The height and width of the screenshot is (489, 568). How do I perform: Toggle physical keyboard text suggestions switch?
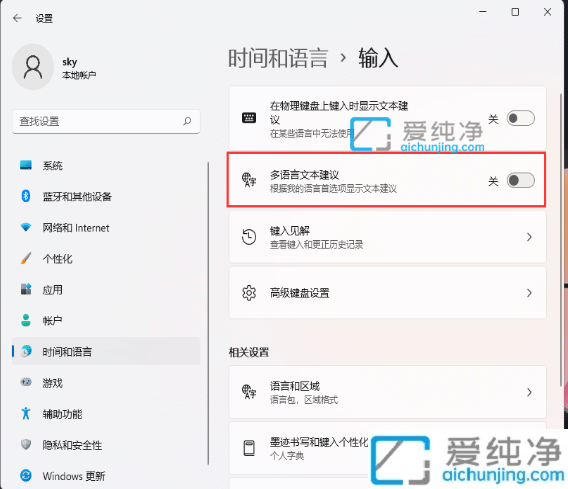(521, 118)
